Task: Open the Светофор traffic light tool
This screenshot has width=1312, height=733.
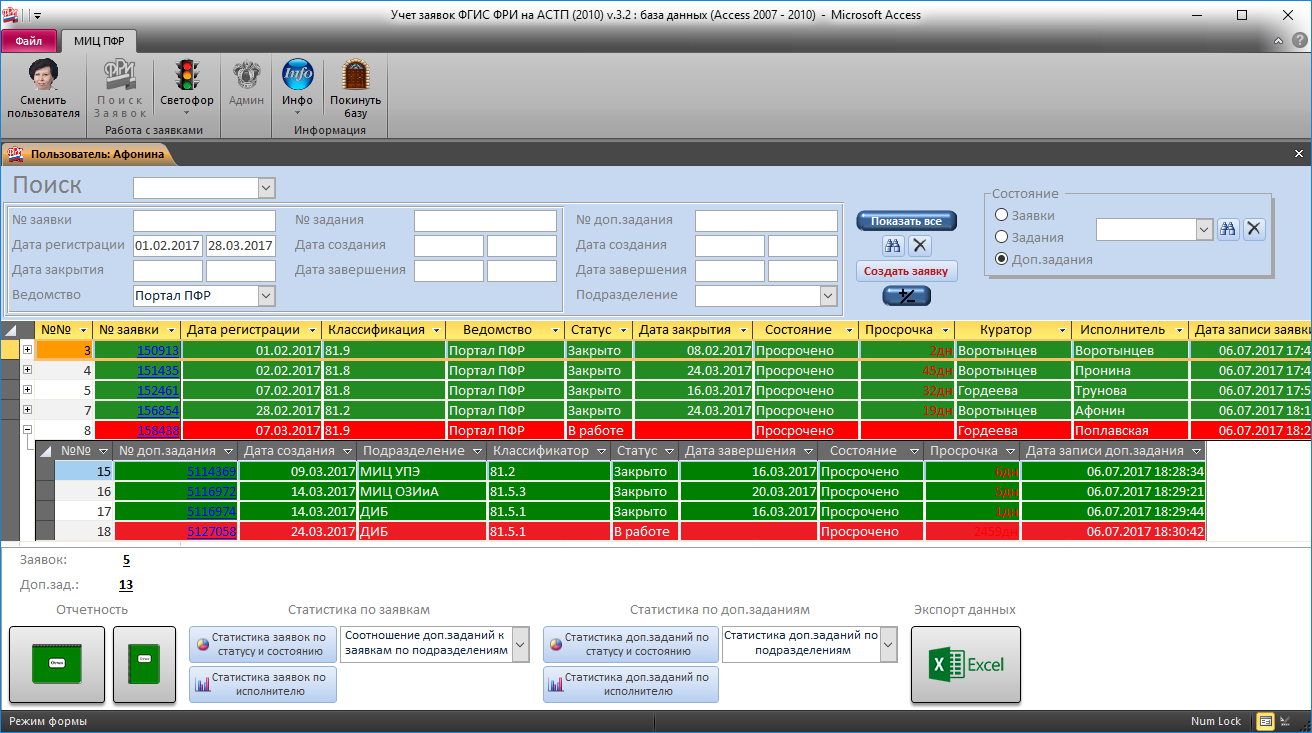Action: point(186,76)
